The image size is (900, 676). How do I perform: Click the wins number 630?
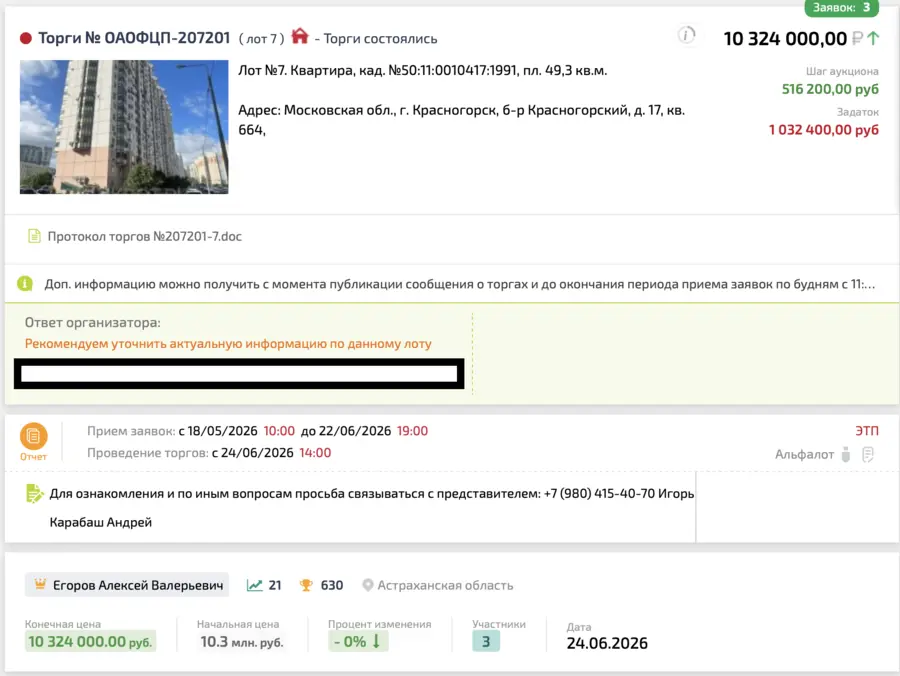[x=332, y=585]
